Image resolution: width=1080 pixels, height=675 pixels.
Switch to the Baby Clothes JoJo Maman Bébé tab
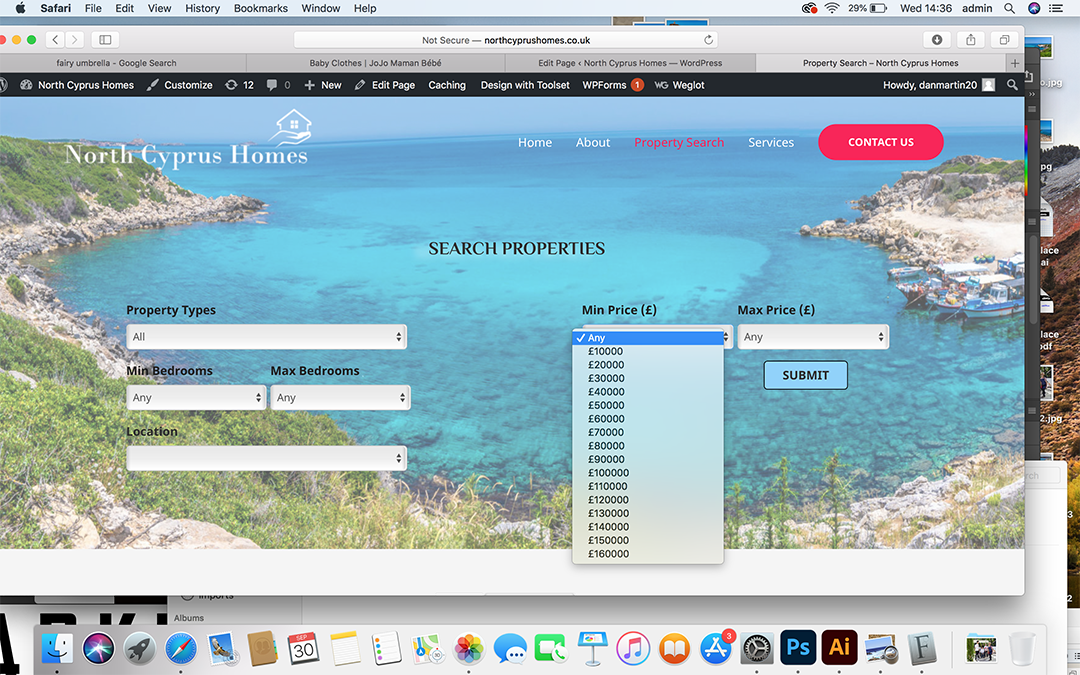coord(375,63)
